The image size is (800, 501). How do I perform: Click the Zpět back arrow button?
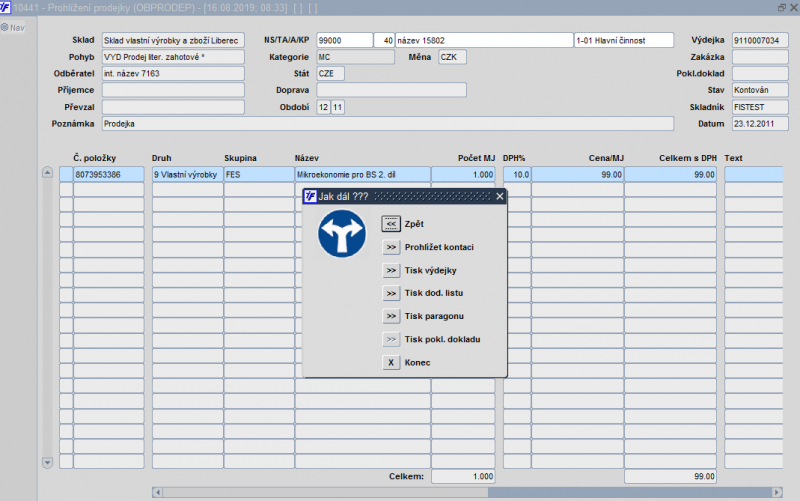[391, 224]
